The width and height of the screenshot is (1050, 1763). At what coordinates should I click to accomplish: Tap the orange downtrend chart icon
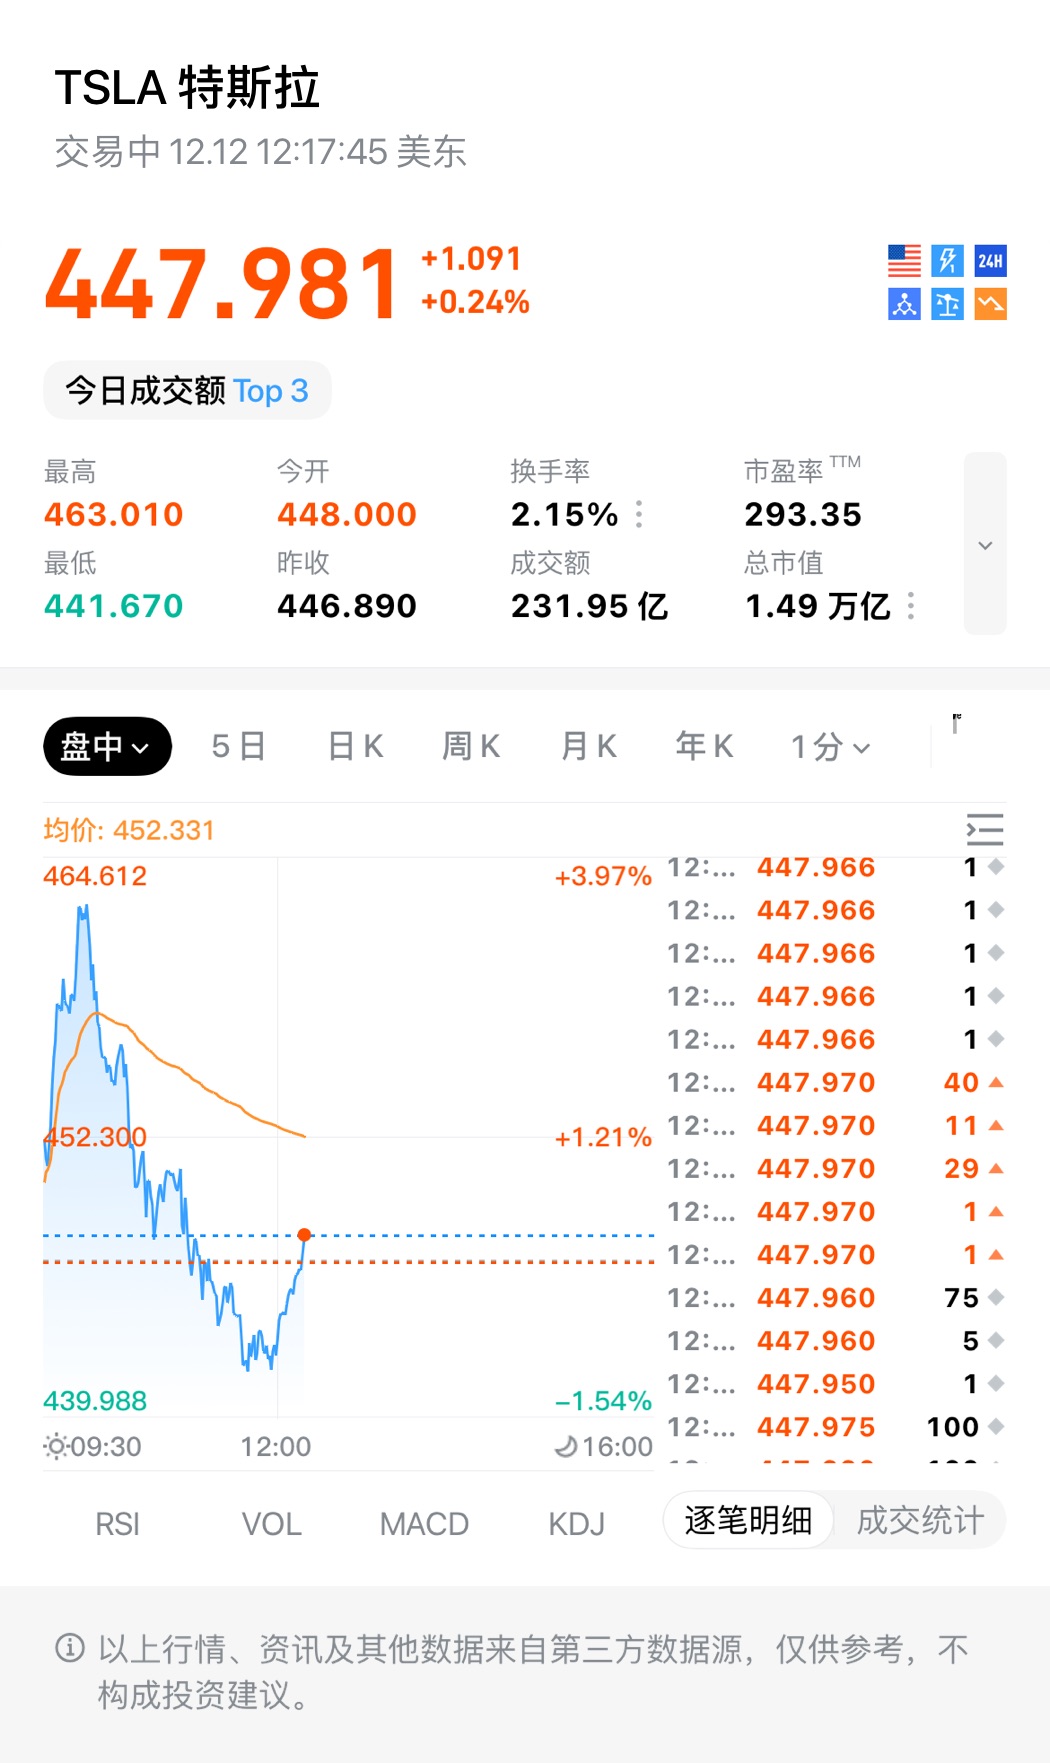[x=990, y=304]
